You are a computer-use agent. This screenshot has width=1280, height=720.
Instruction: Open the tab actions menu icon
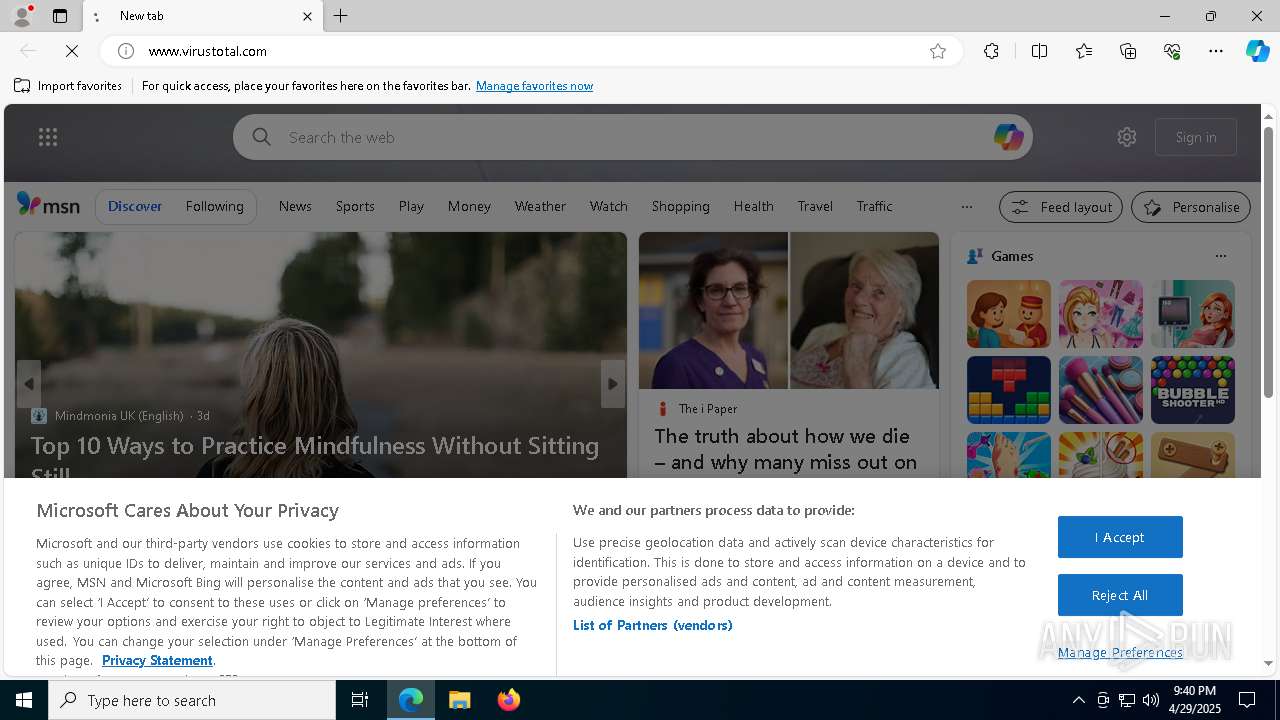pyautogui.click(x=60, y=16)
